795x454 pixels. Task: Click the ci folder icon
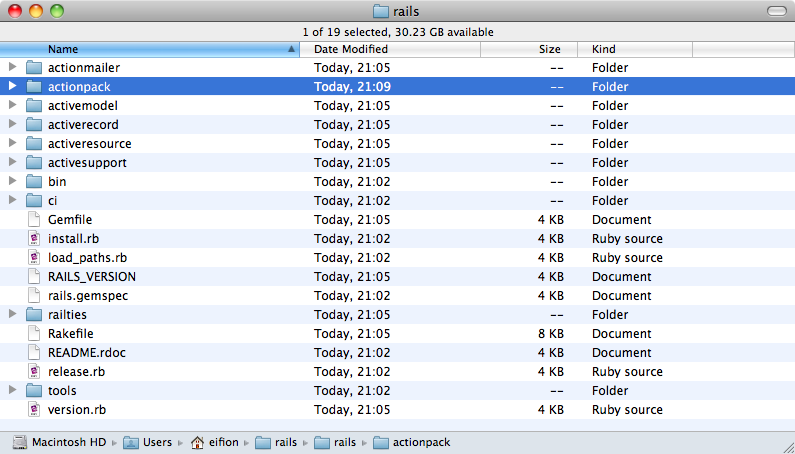coord(34,200)
